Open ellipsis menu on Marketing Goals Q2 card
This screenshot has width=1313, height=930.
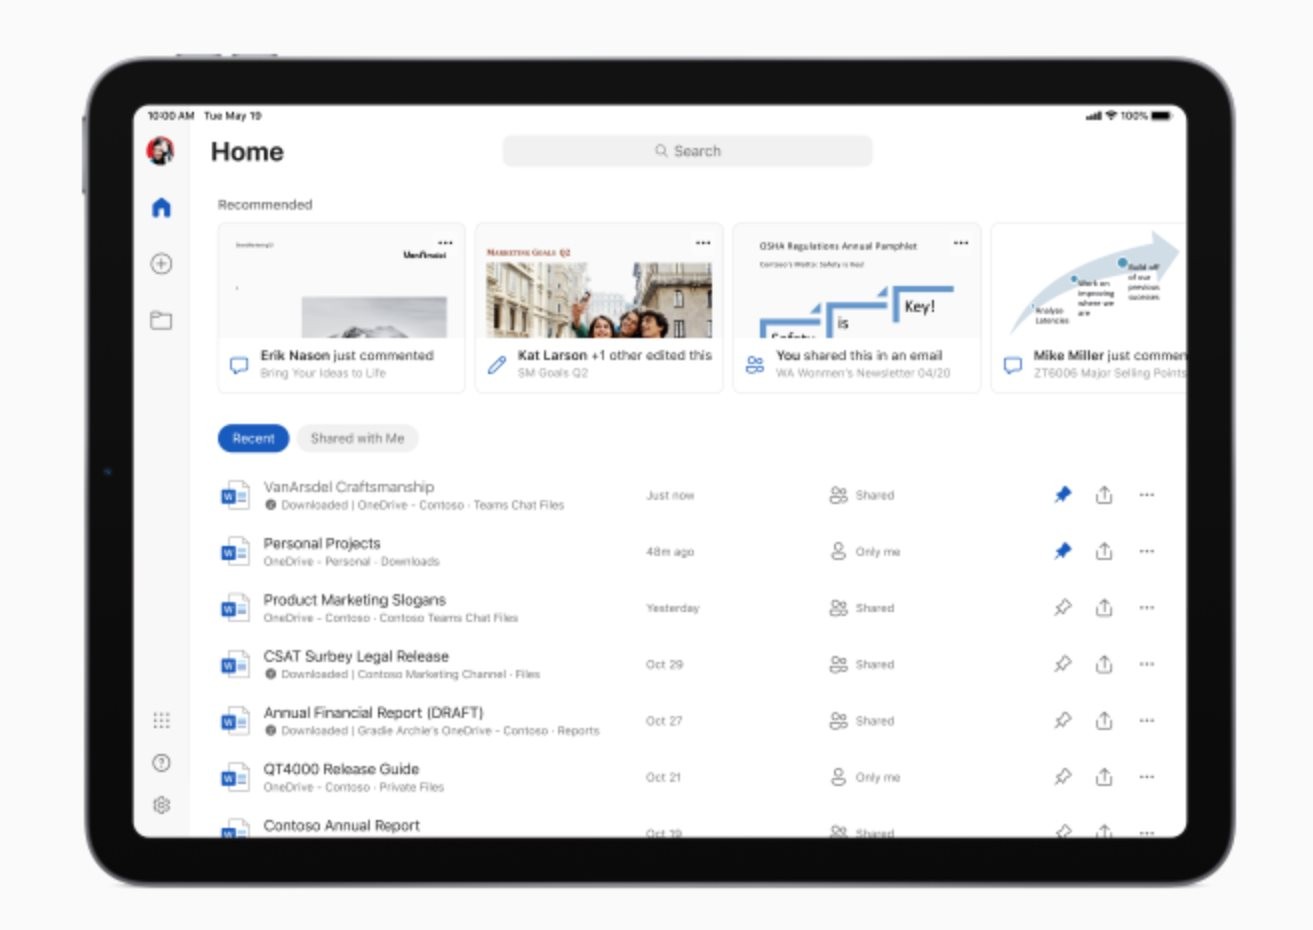click(703, 242)
